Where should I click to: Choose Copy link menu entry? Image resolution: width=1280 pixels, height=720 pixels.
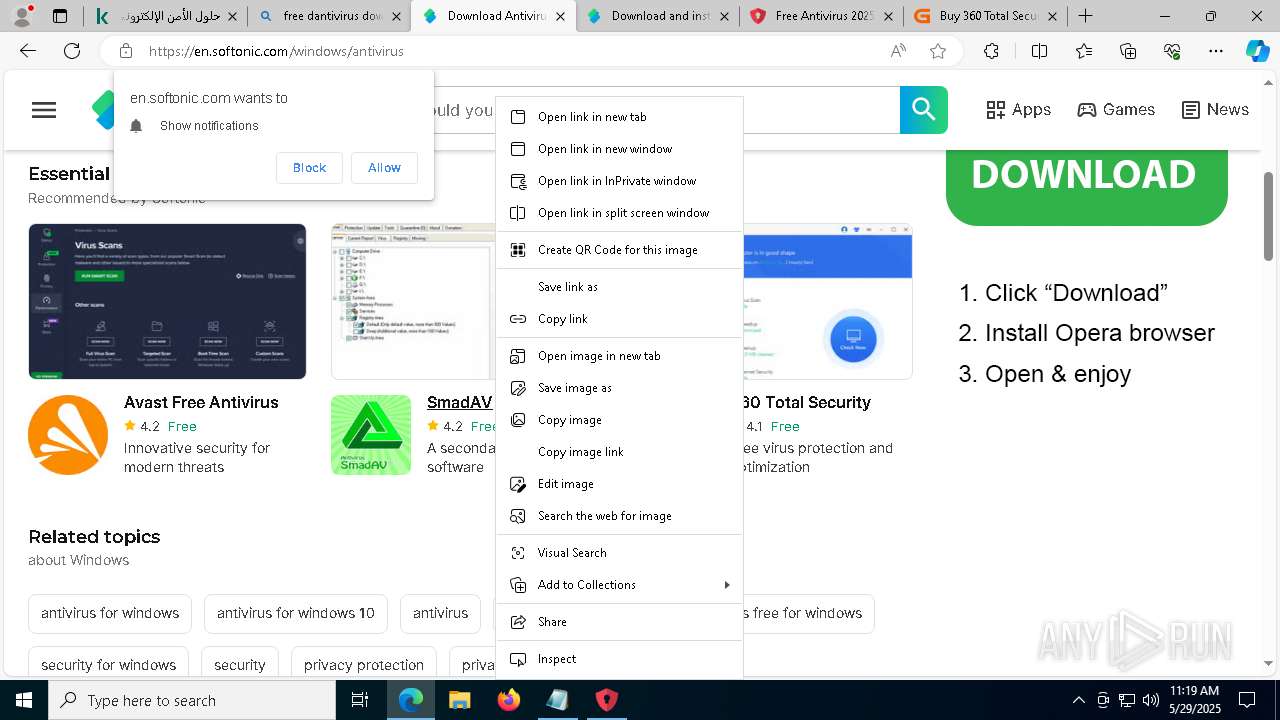click(x=620, y=319)
